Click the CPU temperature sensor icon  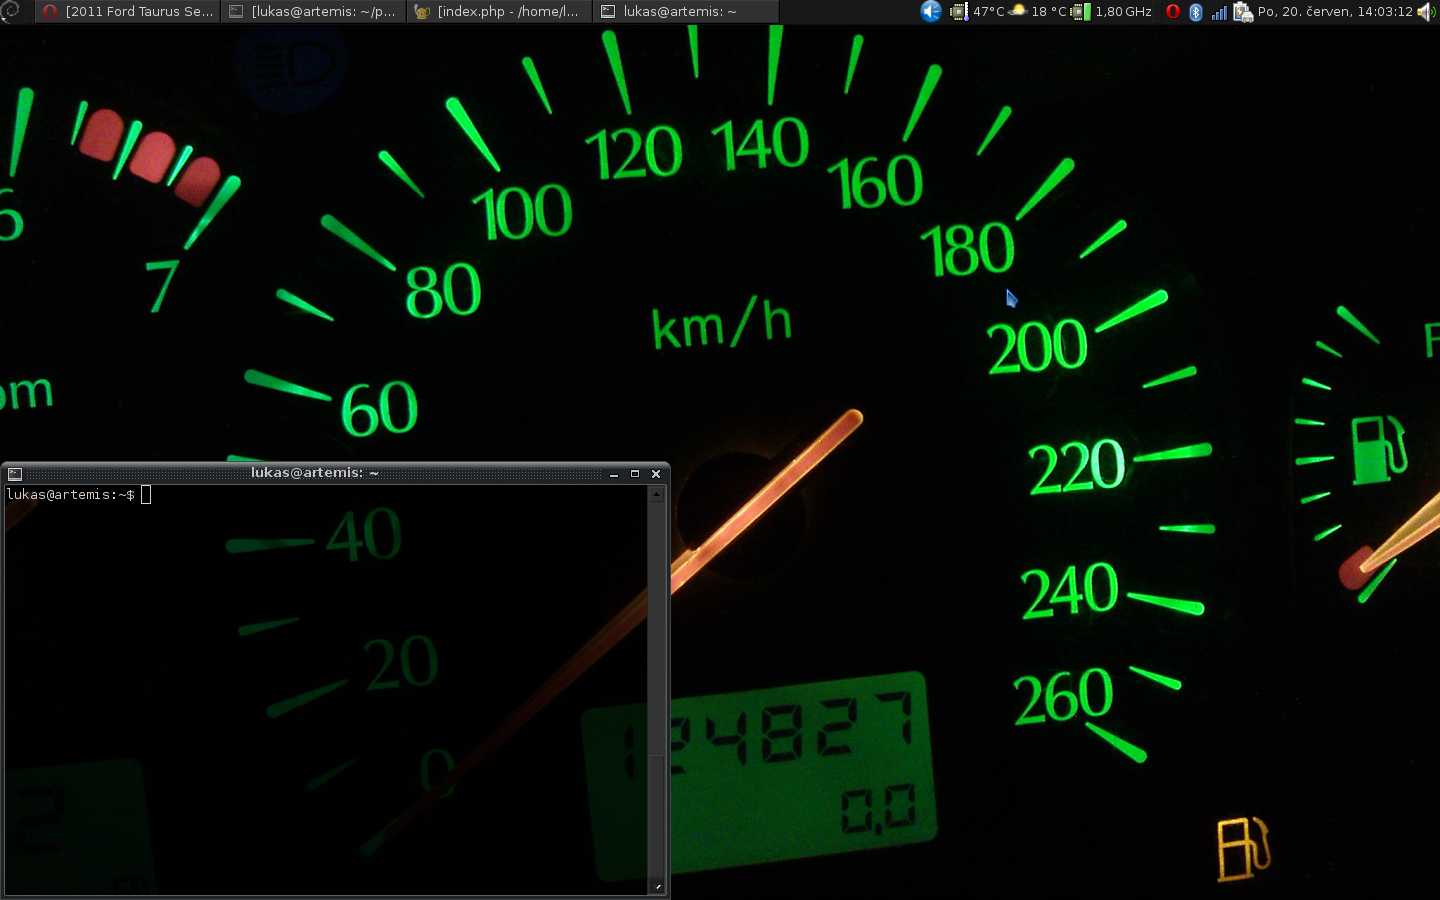959,11
